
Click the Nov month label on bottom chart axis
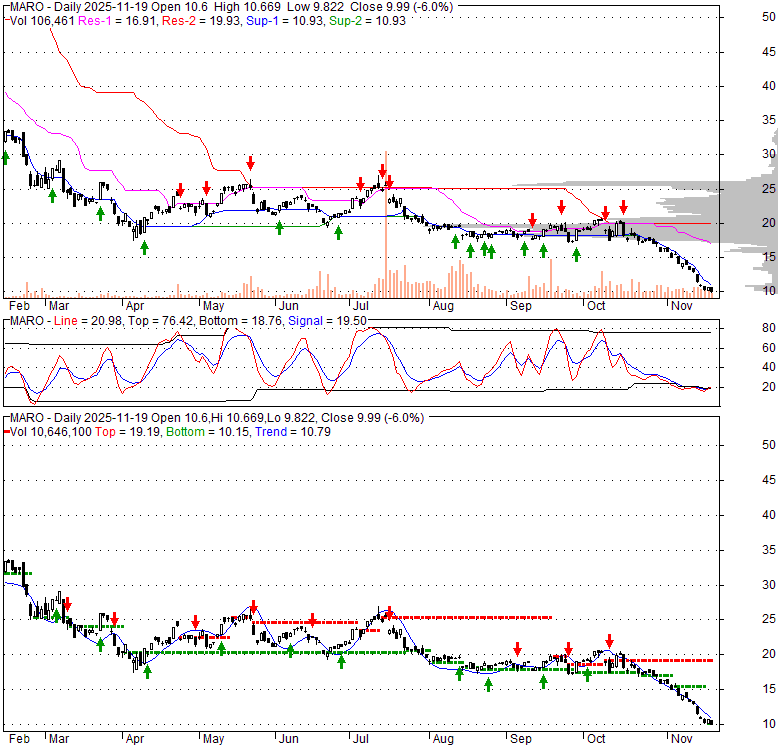point(682,737)
